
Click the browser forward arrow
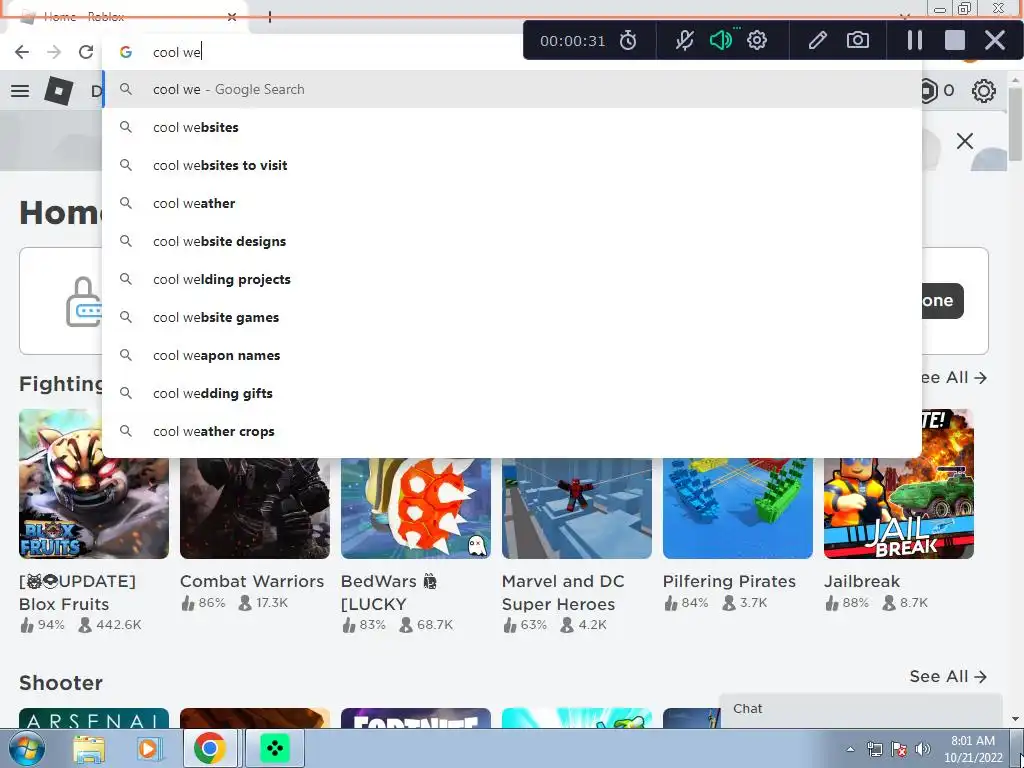(x=54, y=52)
